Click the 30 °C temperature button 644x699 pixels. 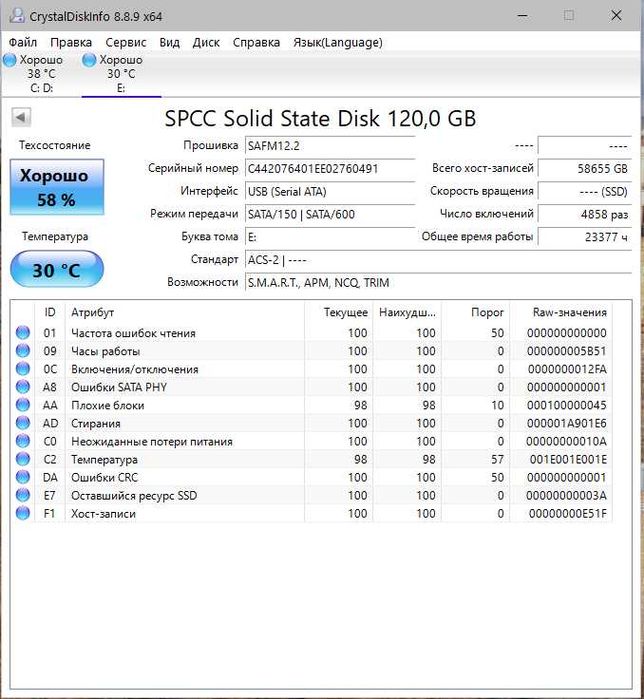pos(57,269)
